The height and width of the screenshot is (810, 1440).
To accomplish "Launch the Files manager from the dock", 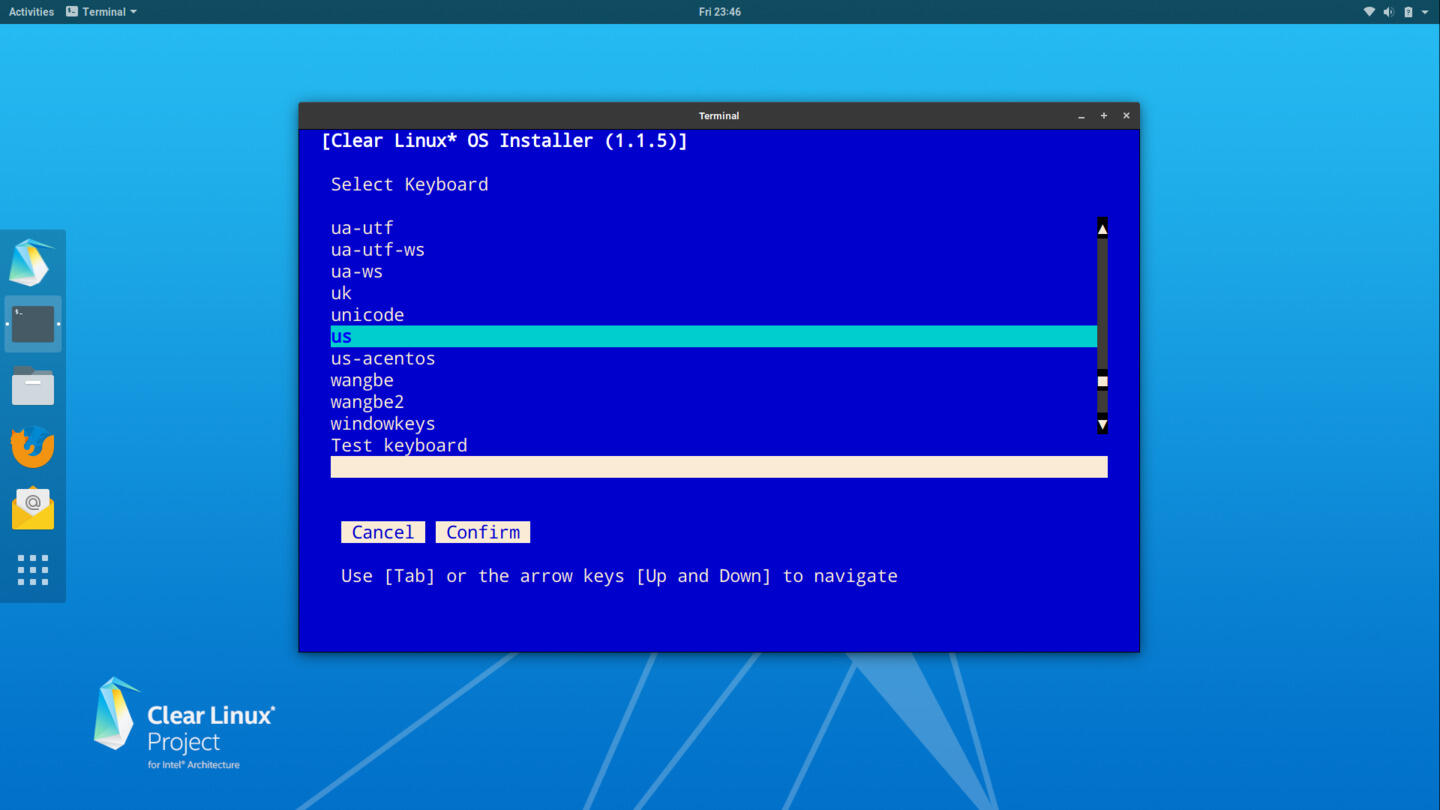I will pos(33,385).
